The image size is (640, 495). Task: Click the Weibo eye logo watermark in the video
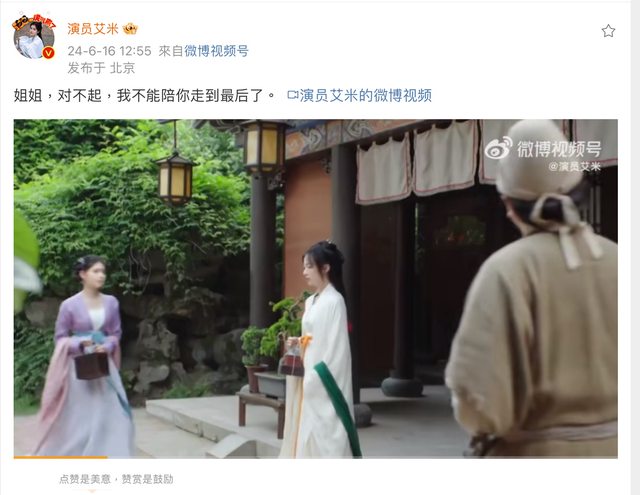(x=498, y=147)
